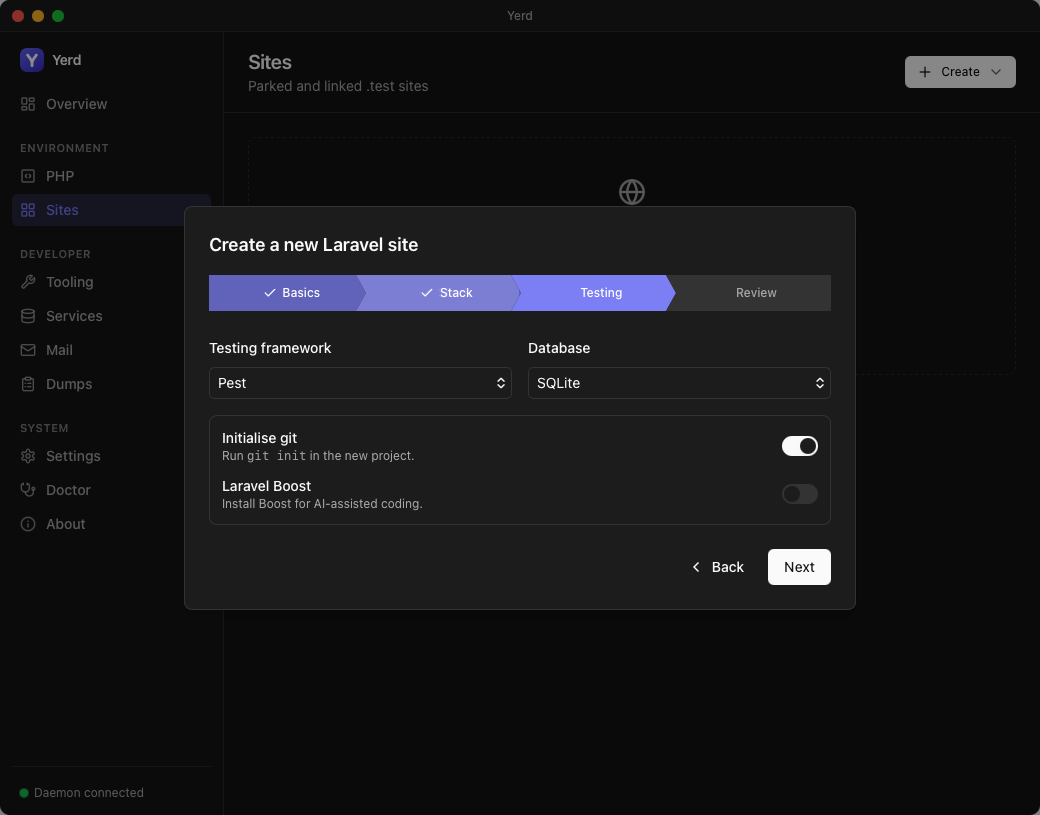This screenshot has width=1040, height=815.
Task: Enable the Laravel Boost toggle
Action: (799, 494)
